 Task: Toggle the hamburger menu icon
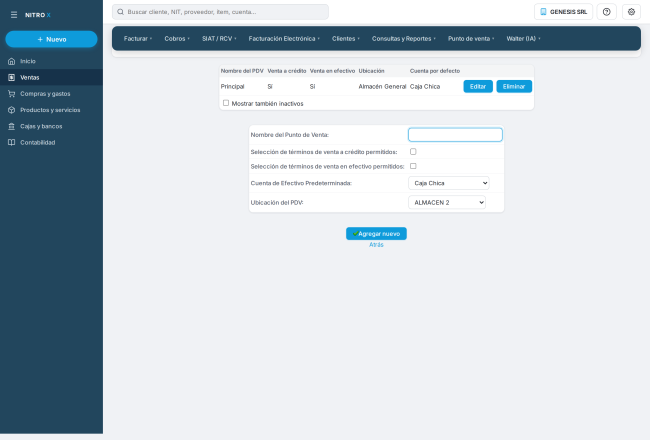[14, 15]
